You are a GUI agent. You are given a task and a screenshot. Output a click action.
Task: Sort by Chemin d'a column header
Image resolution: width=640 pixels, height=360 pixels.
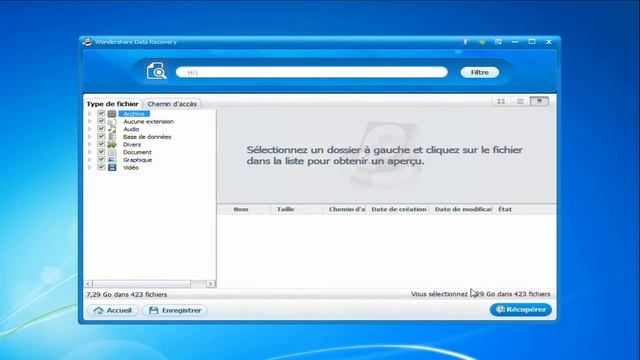coord(347,209)
